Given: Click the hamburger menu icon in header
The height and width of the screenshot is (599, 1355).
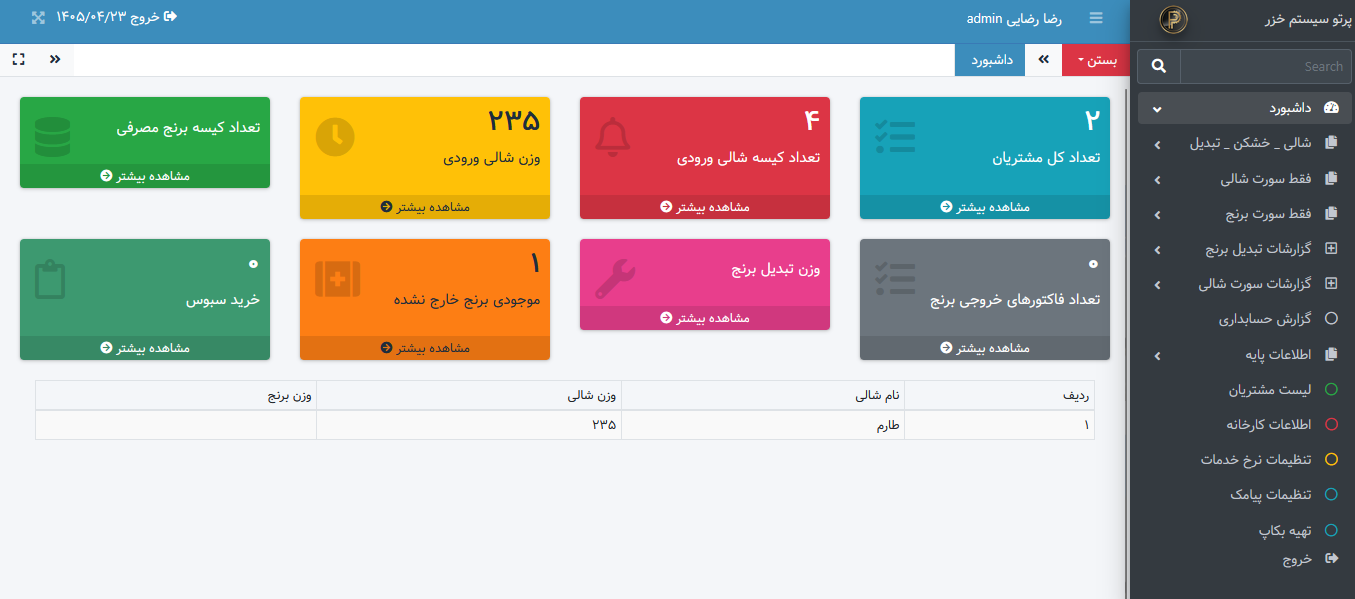Looking at the screenshot, I should pos(1096,18).
